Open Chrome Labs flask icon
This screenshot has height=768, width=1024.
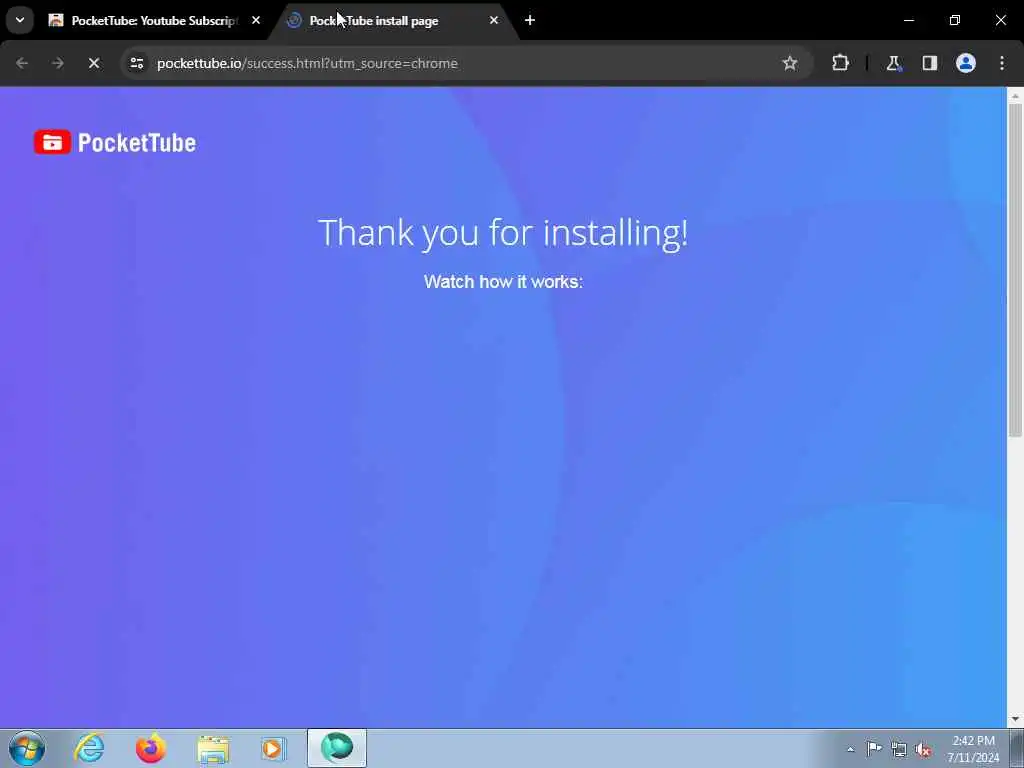click(x=893, y=63)
